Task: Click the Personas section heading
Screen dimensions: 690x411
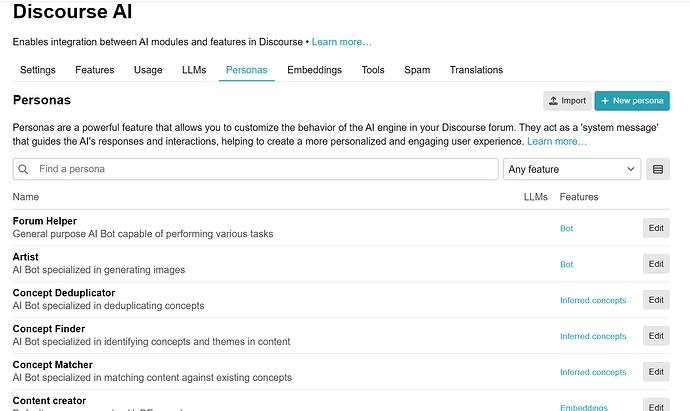Action: click(x=42, y=100)
